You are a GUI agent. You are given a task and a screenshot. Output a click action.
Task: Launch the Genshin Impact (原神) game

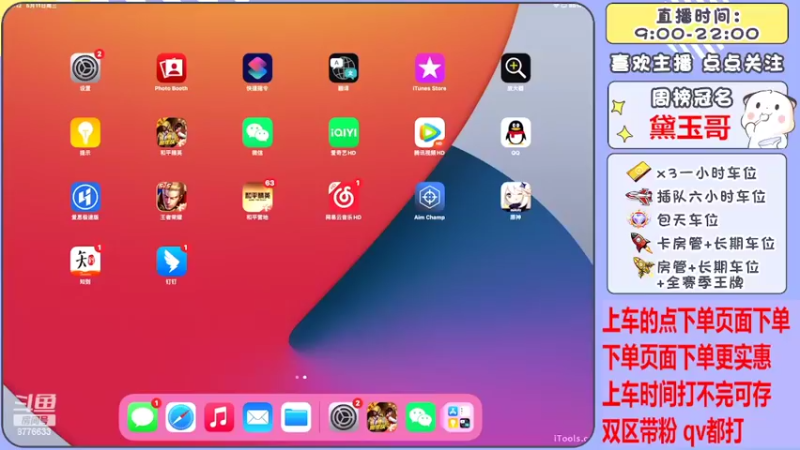tap(515, 197)
